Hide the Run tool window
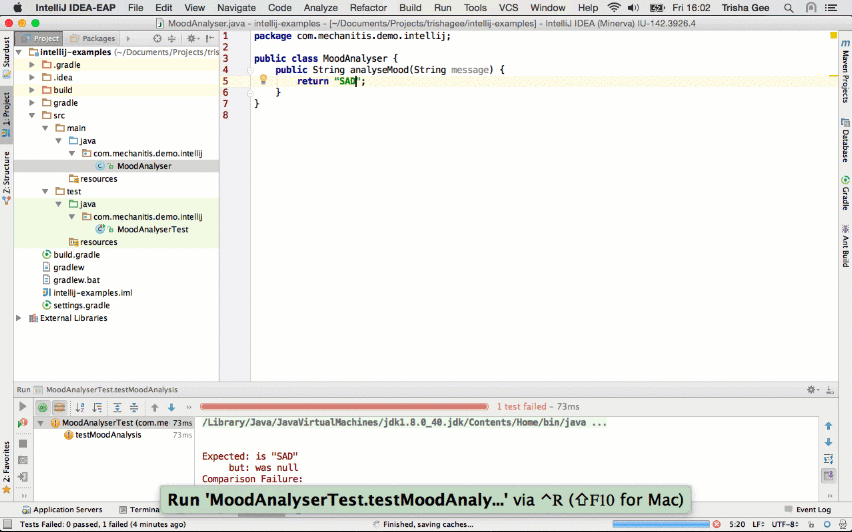 (x=830, y=390)
